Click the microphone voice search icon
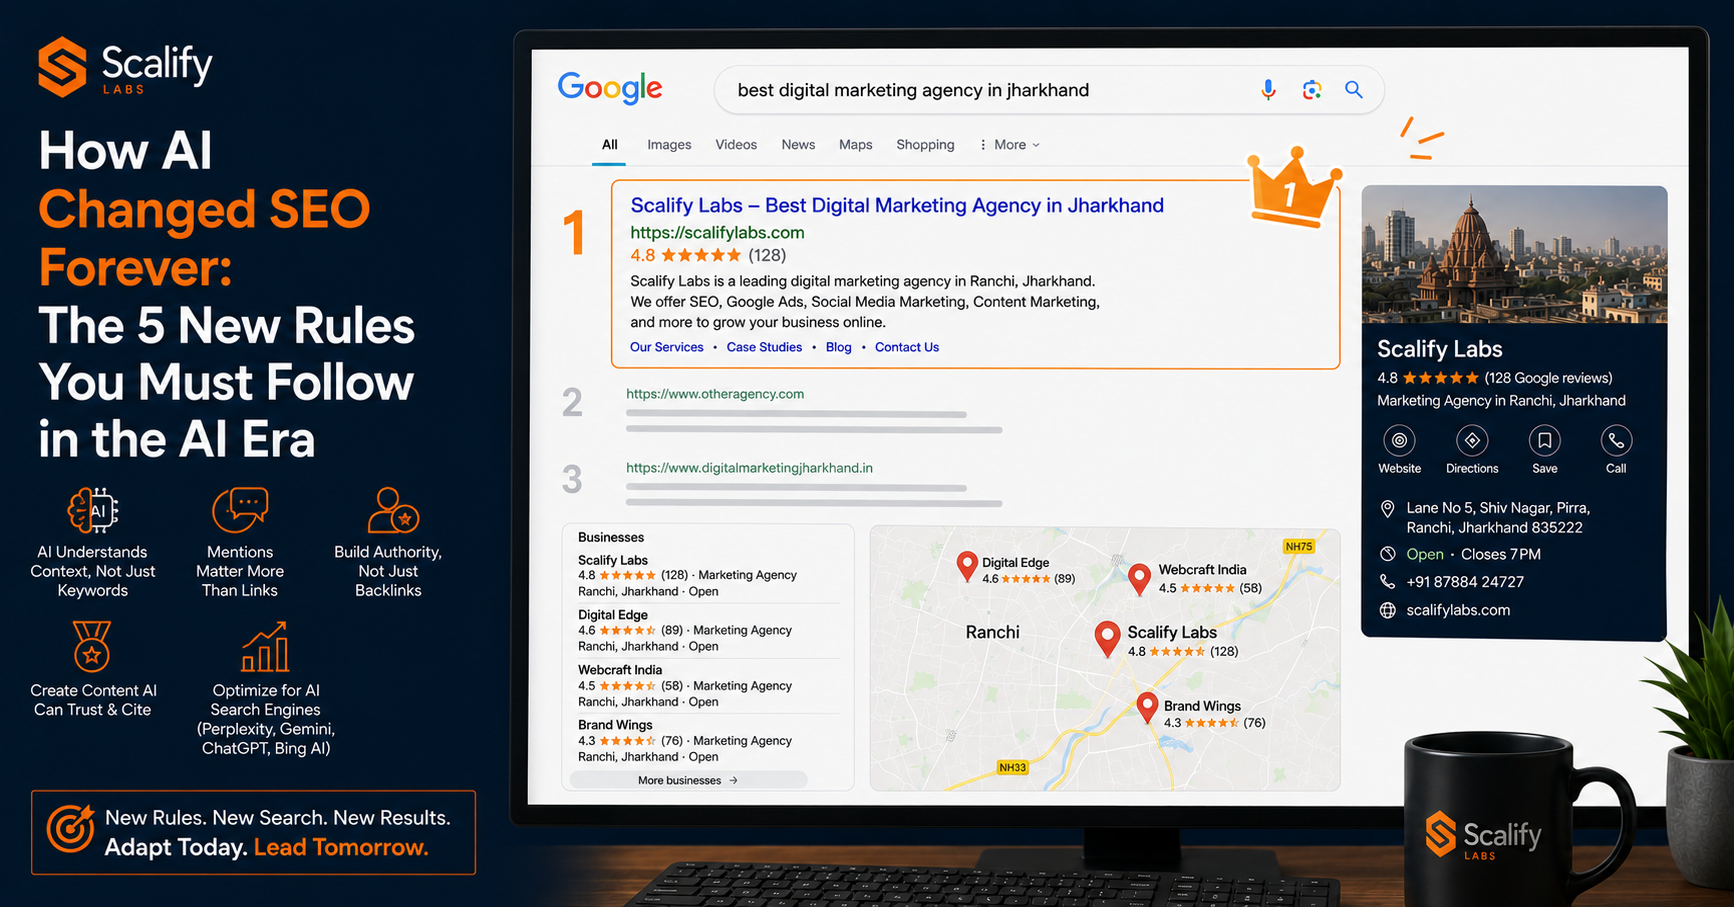The image size is (1734, 907). [x=1268, y=90]
